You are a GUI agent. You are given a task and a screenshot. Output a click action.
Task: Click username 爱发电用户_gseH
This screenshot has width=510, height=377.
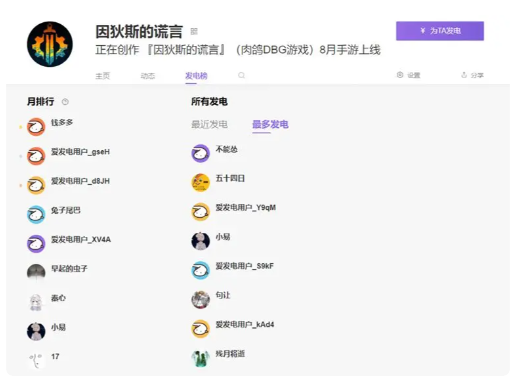80,152
